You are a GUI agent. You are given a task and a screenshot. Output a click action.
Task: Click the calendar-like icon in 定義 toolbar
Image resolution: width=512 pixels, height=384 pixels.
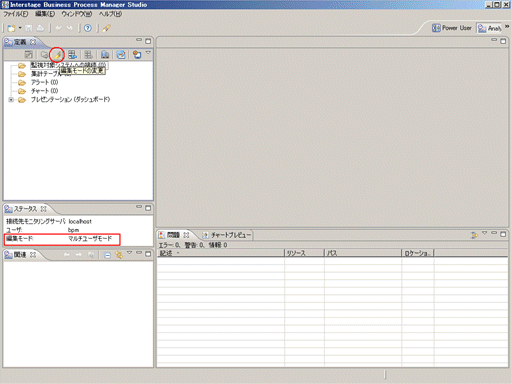tap(121, 55)
